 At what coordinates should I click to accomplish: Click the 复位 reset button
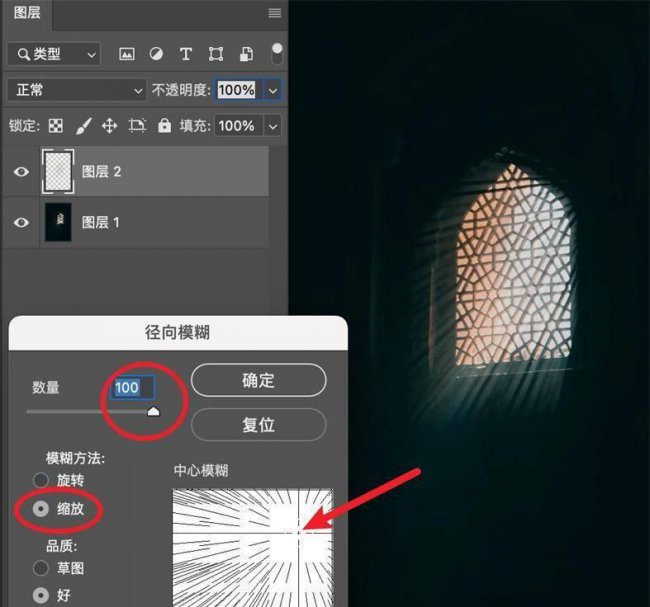tap(258, 425)
